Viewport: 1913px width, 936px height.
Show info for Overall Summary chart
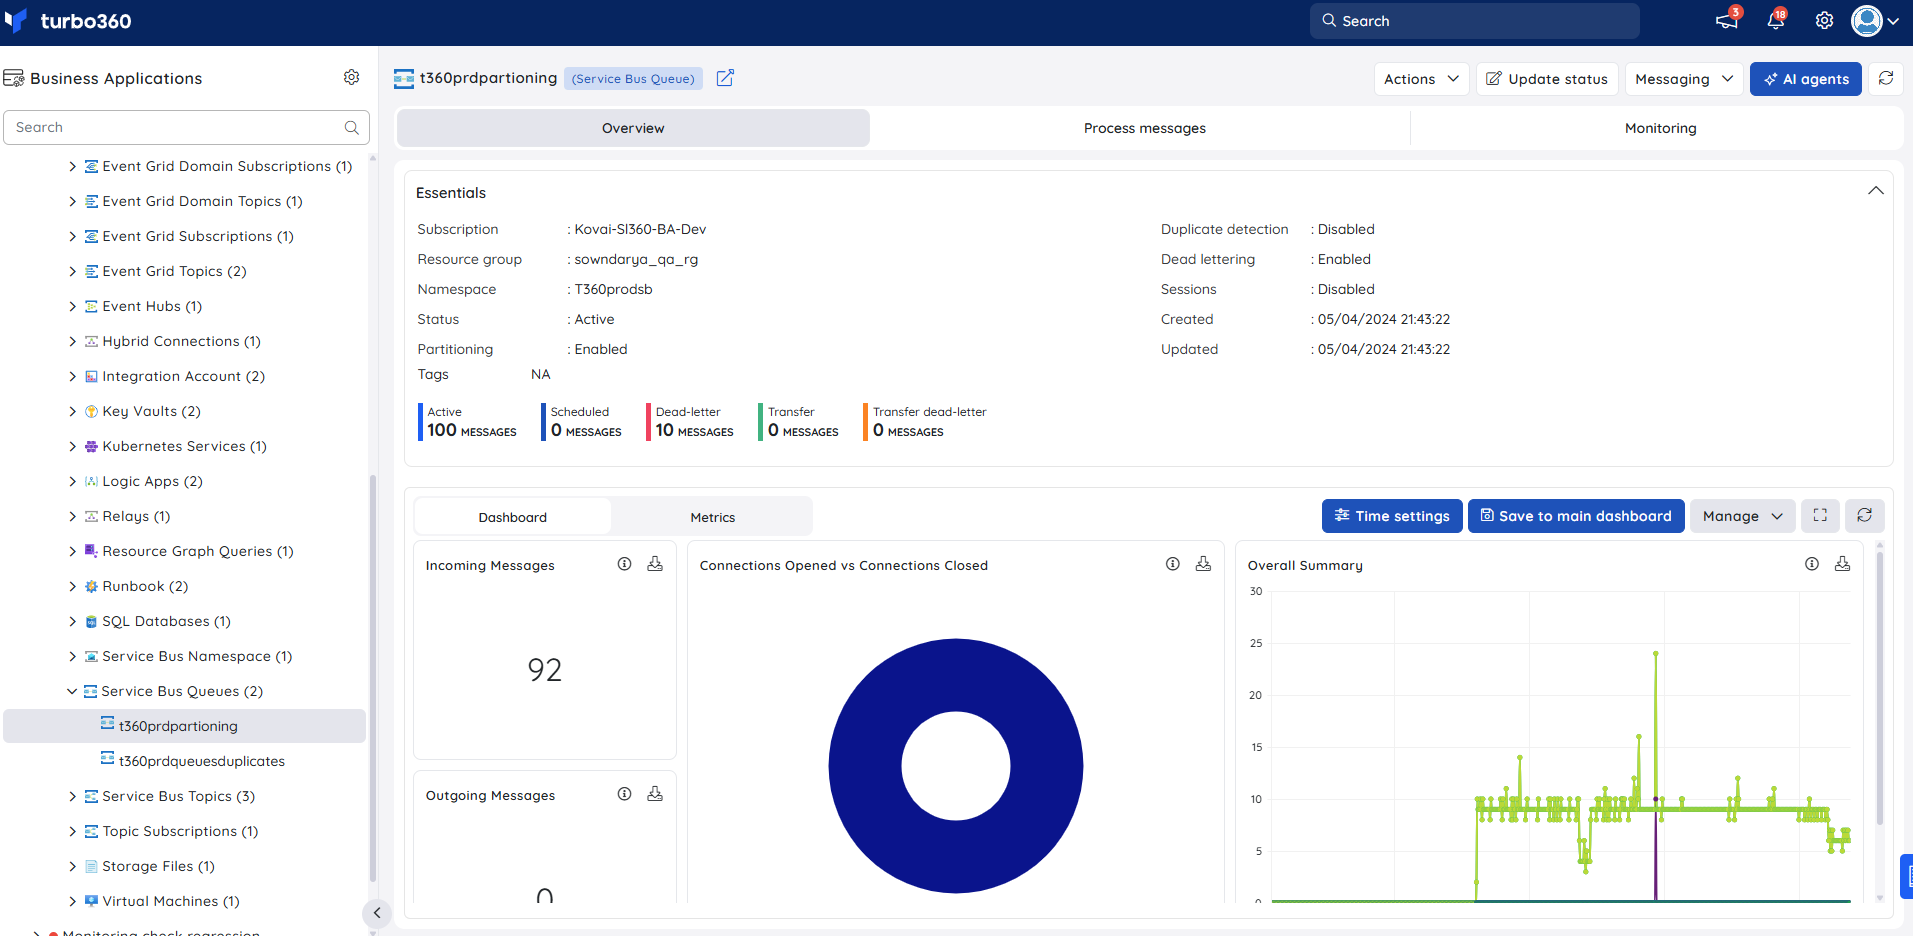(x=1811, y=564)
